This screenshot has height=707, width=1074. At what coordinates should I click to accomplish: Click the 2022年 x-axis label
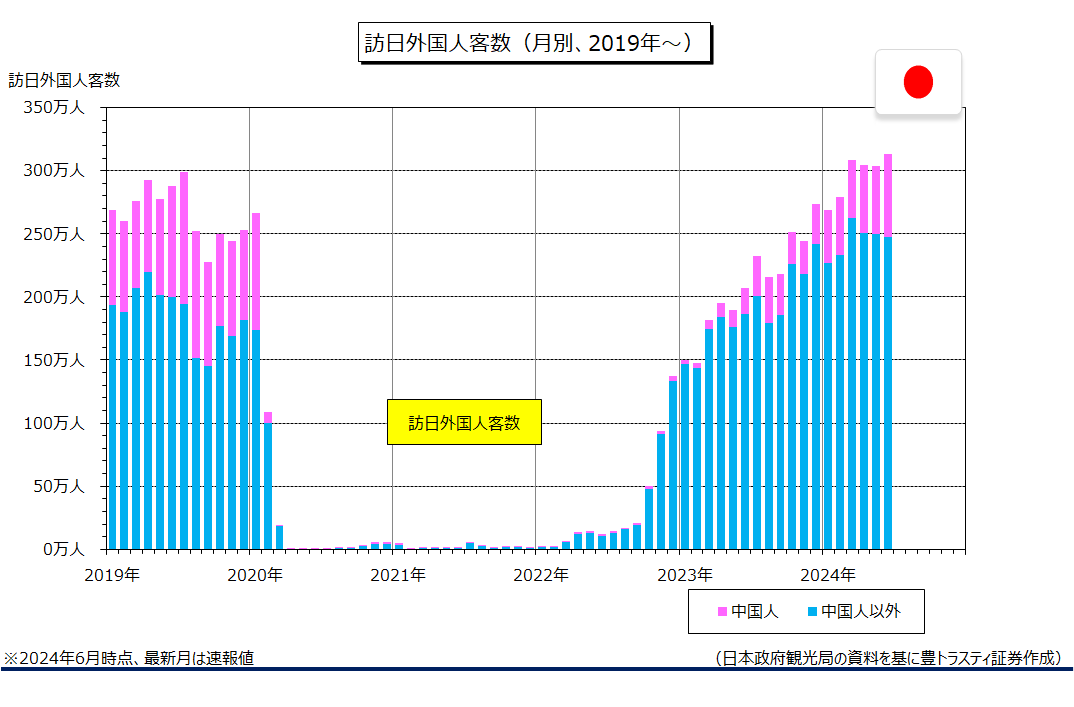click(541, 575)
